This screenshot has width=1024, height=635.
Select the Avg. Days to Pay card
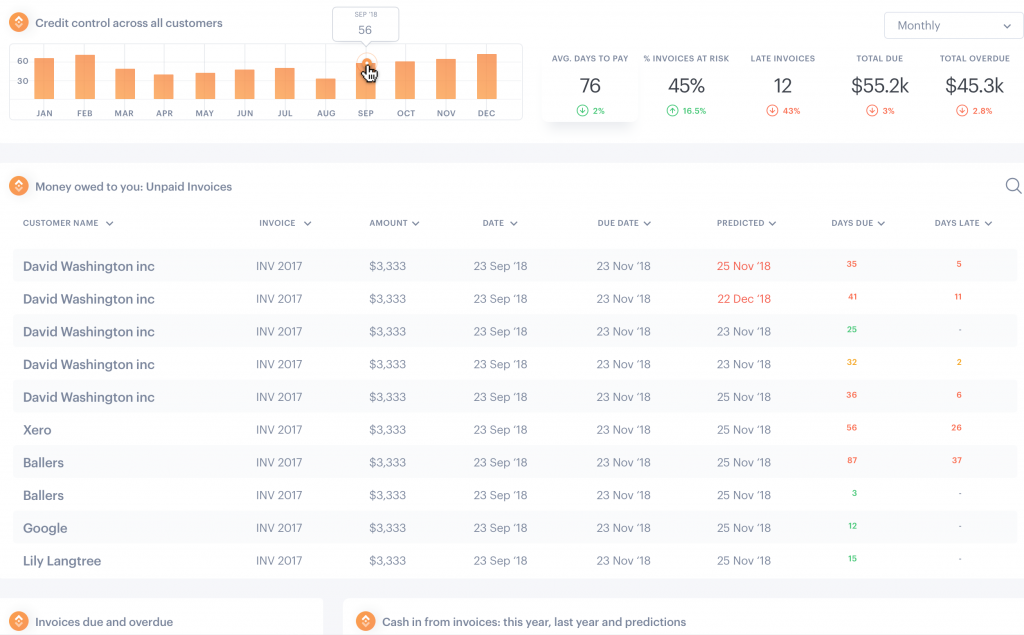pos(590,85)
